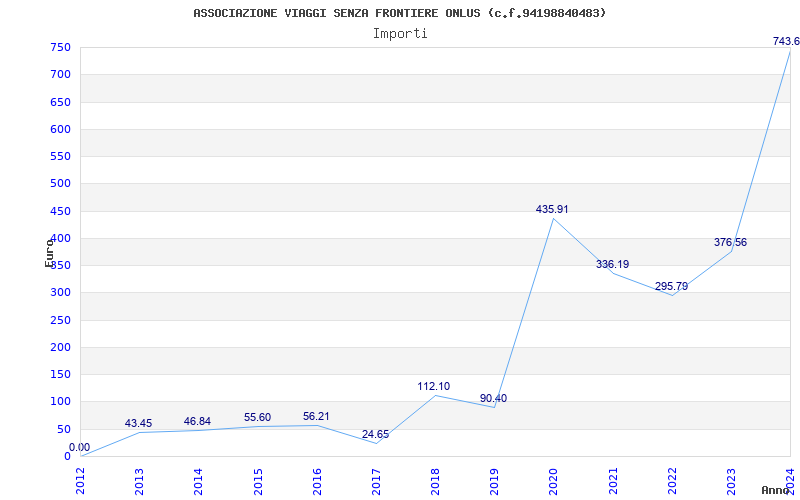The height and width of the screenshot is (500, 800).
Task: Select the 90.40 value label
Action: 493,398
